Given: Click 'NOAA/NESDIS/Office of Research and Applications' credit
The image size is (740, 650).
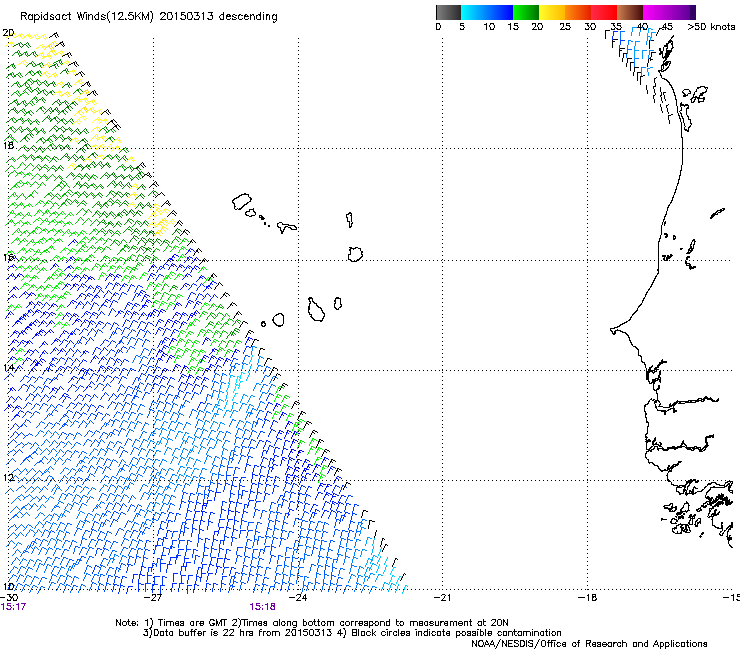Looking at the screenshot, I should pyautogui.click(x=589, y=644).
